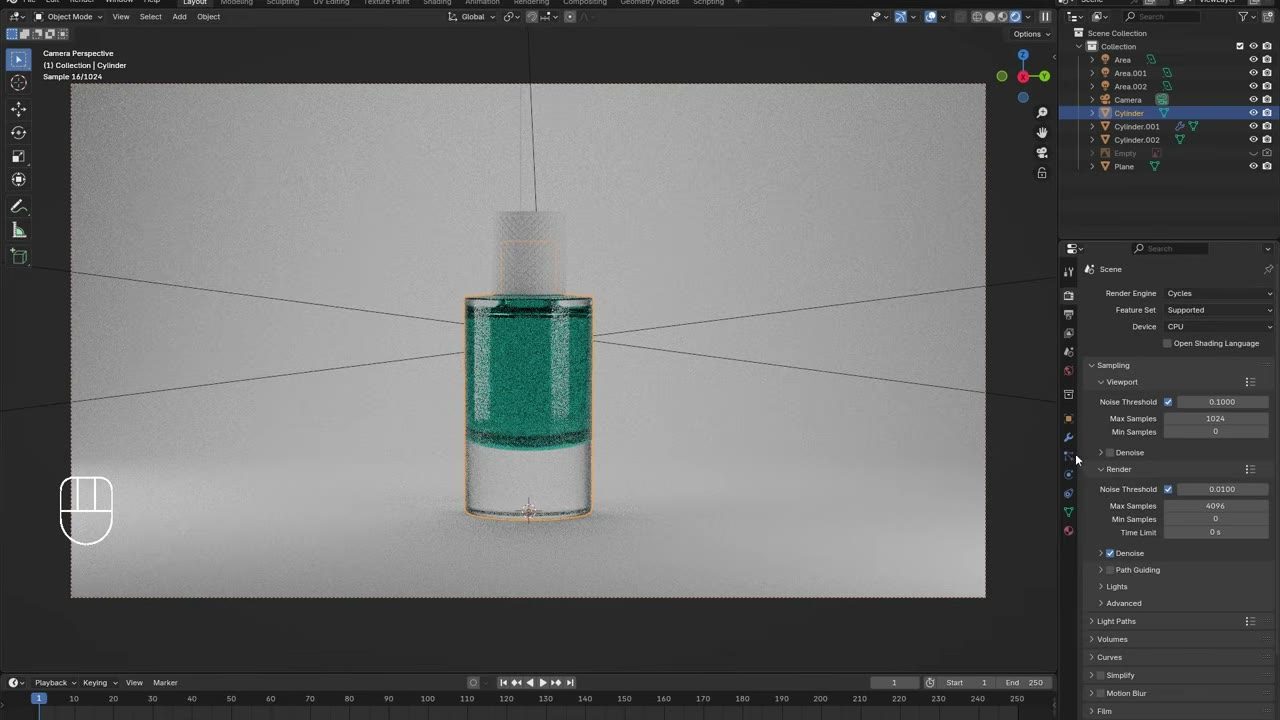The image size is (1280, 720).
Task: Disable rendering of Camera via camera icon
Action: (1267, 99)
